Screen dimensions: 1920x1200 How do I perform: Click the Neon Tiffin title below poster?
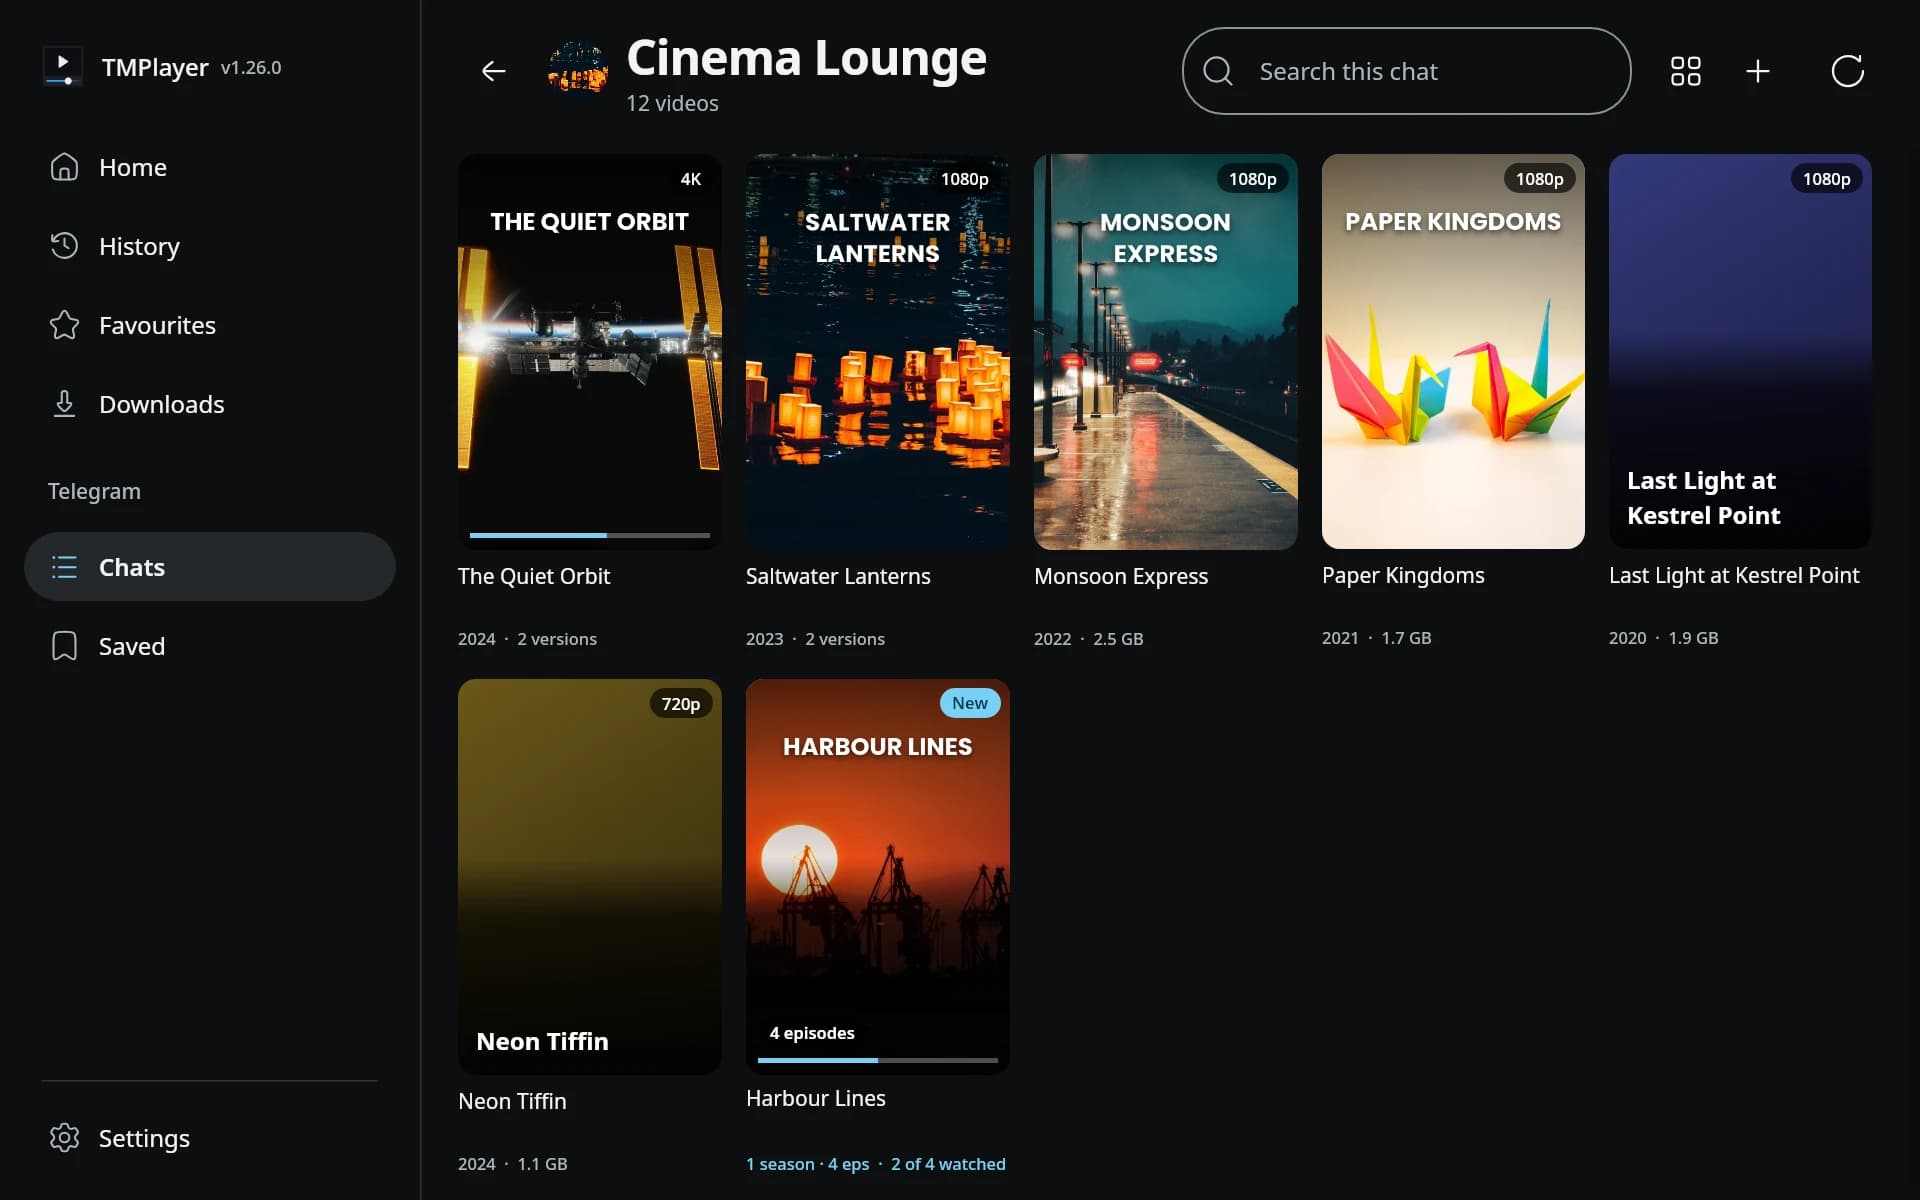pyautogui.click(x=512, y=1101)
